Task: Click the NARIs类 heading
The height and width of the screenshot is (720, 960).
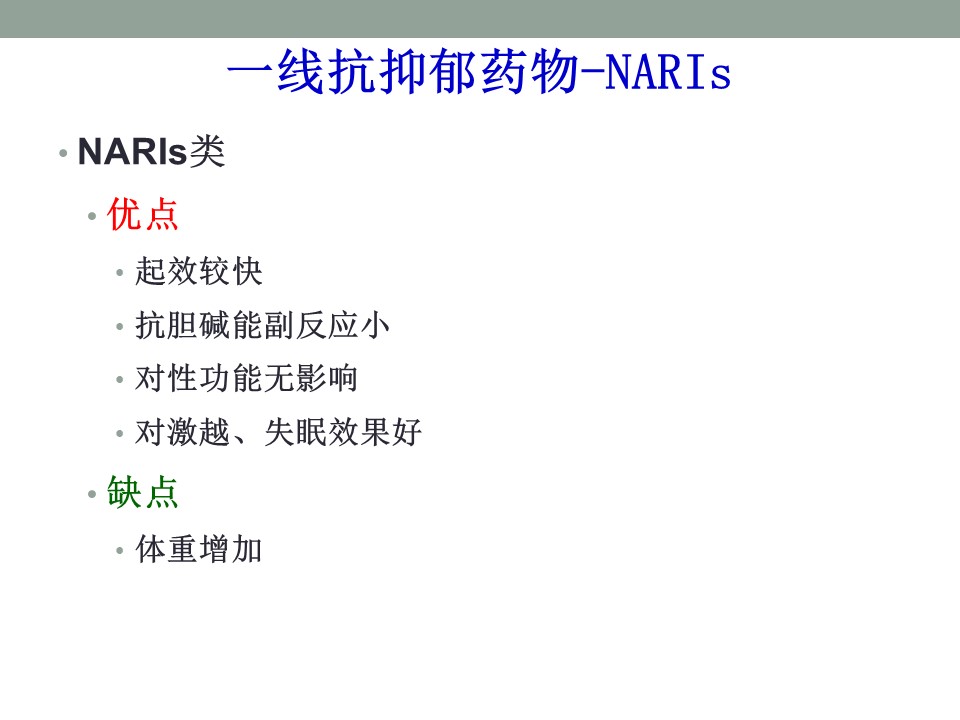Action: click(x=151, y=151)
